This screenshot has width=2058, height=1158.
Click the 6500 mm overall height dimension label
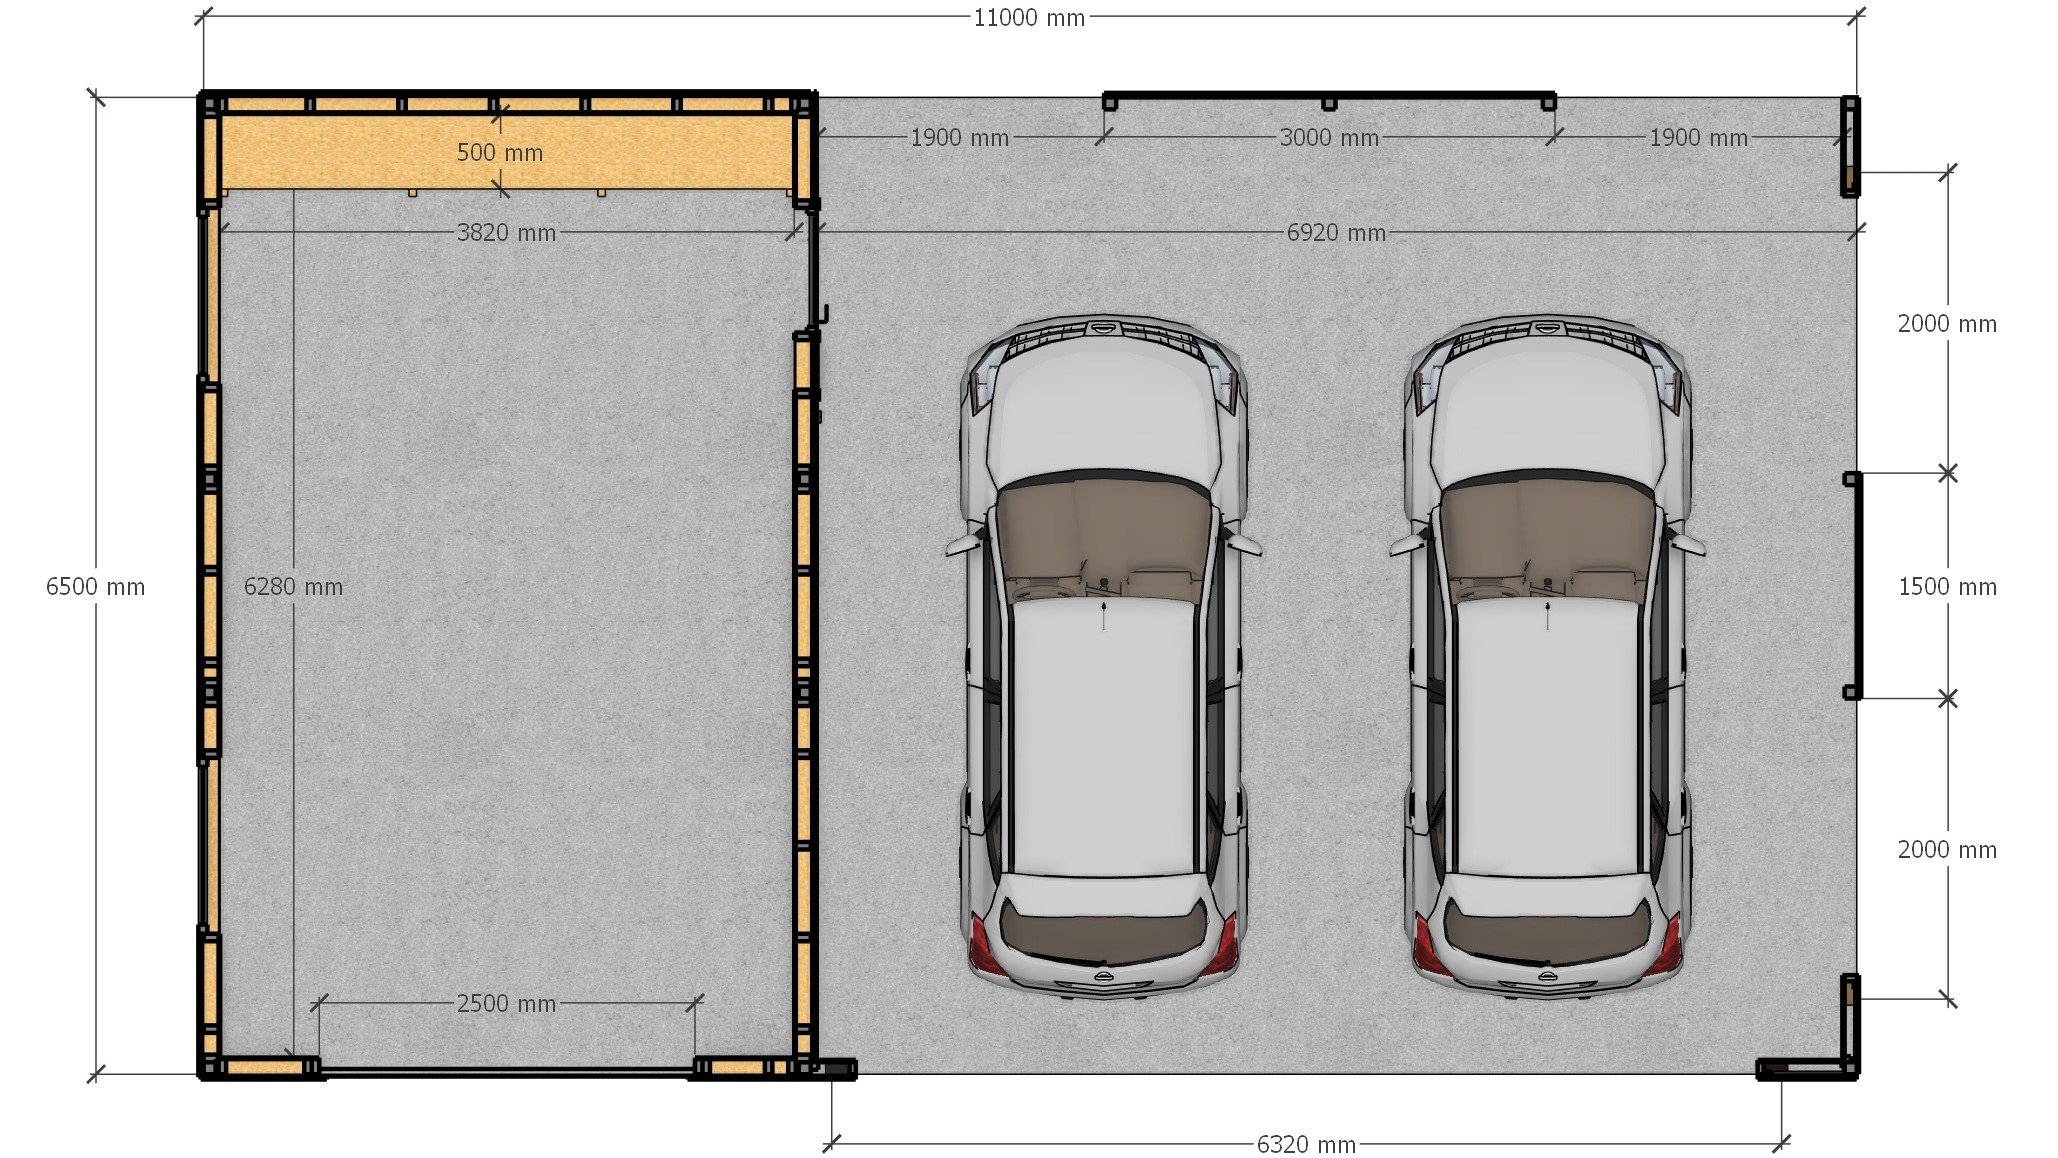(95, 587)
